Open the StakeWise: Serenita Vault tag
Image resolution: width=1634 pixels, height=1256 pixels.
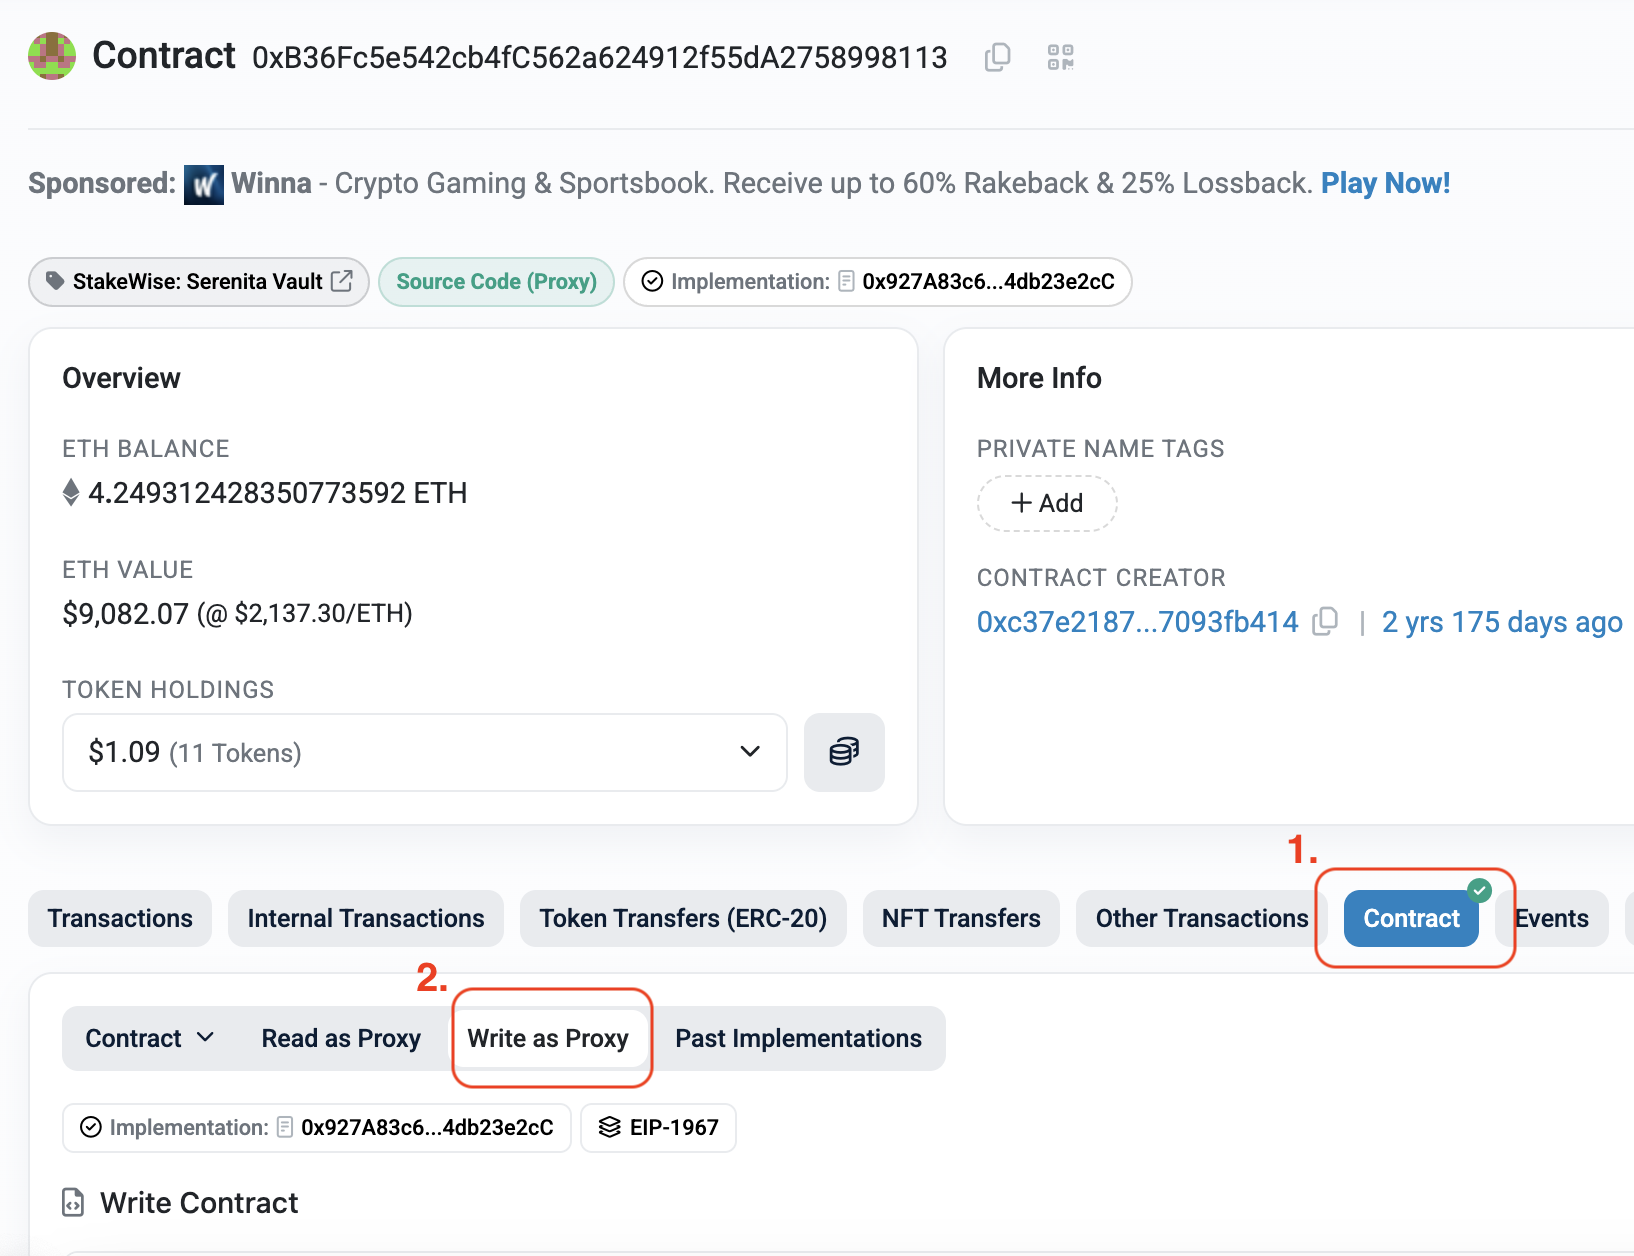pos(198,282)
